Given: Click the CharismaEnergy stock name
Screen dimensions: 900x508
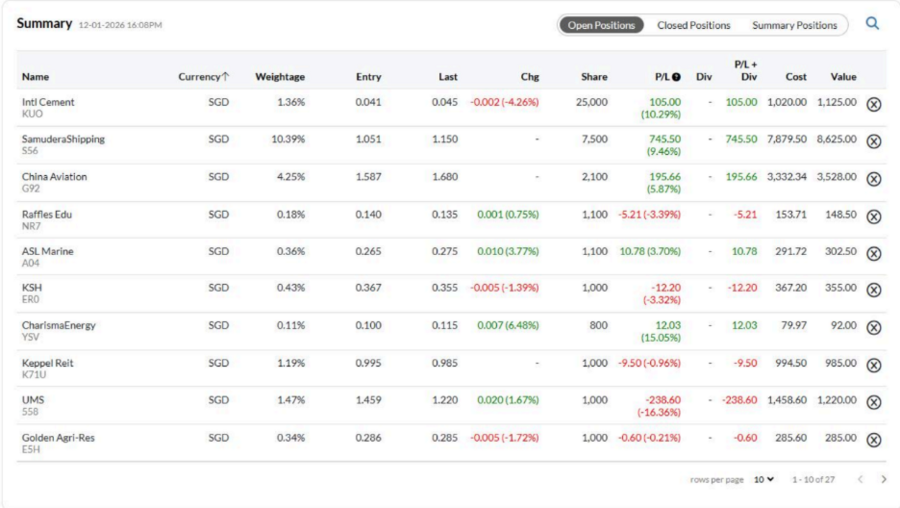Looking at the screenshot, I should 59,325.
